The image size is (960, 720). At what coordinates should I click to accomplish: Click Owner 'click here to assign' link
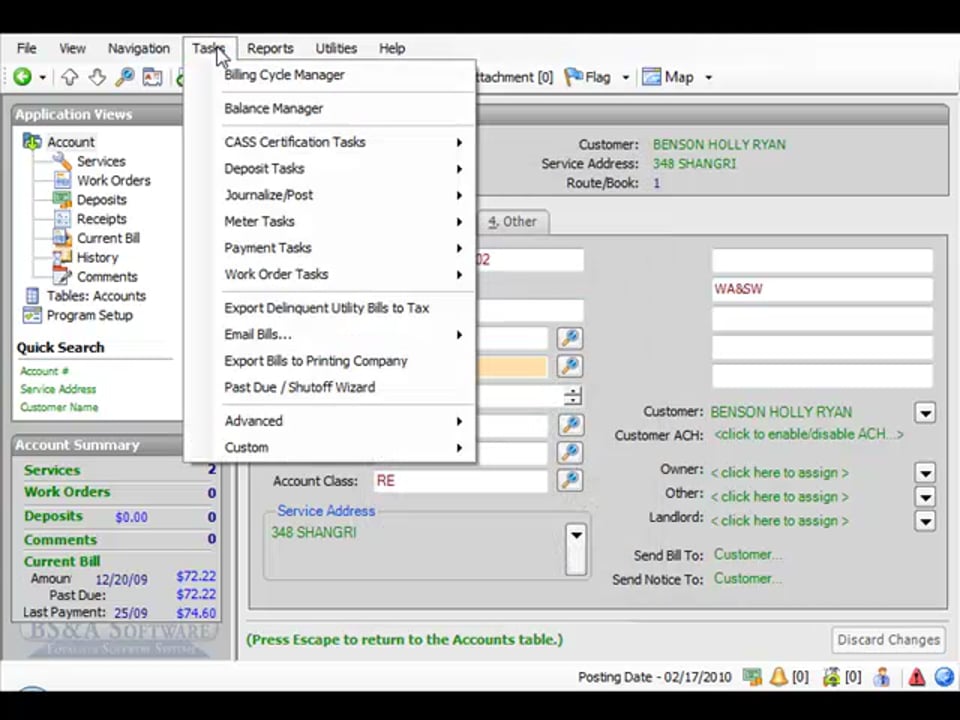779,473
